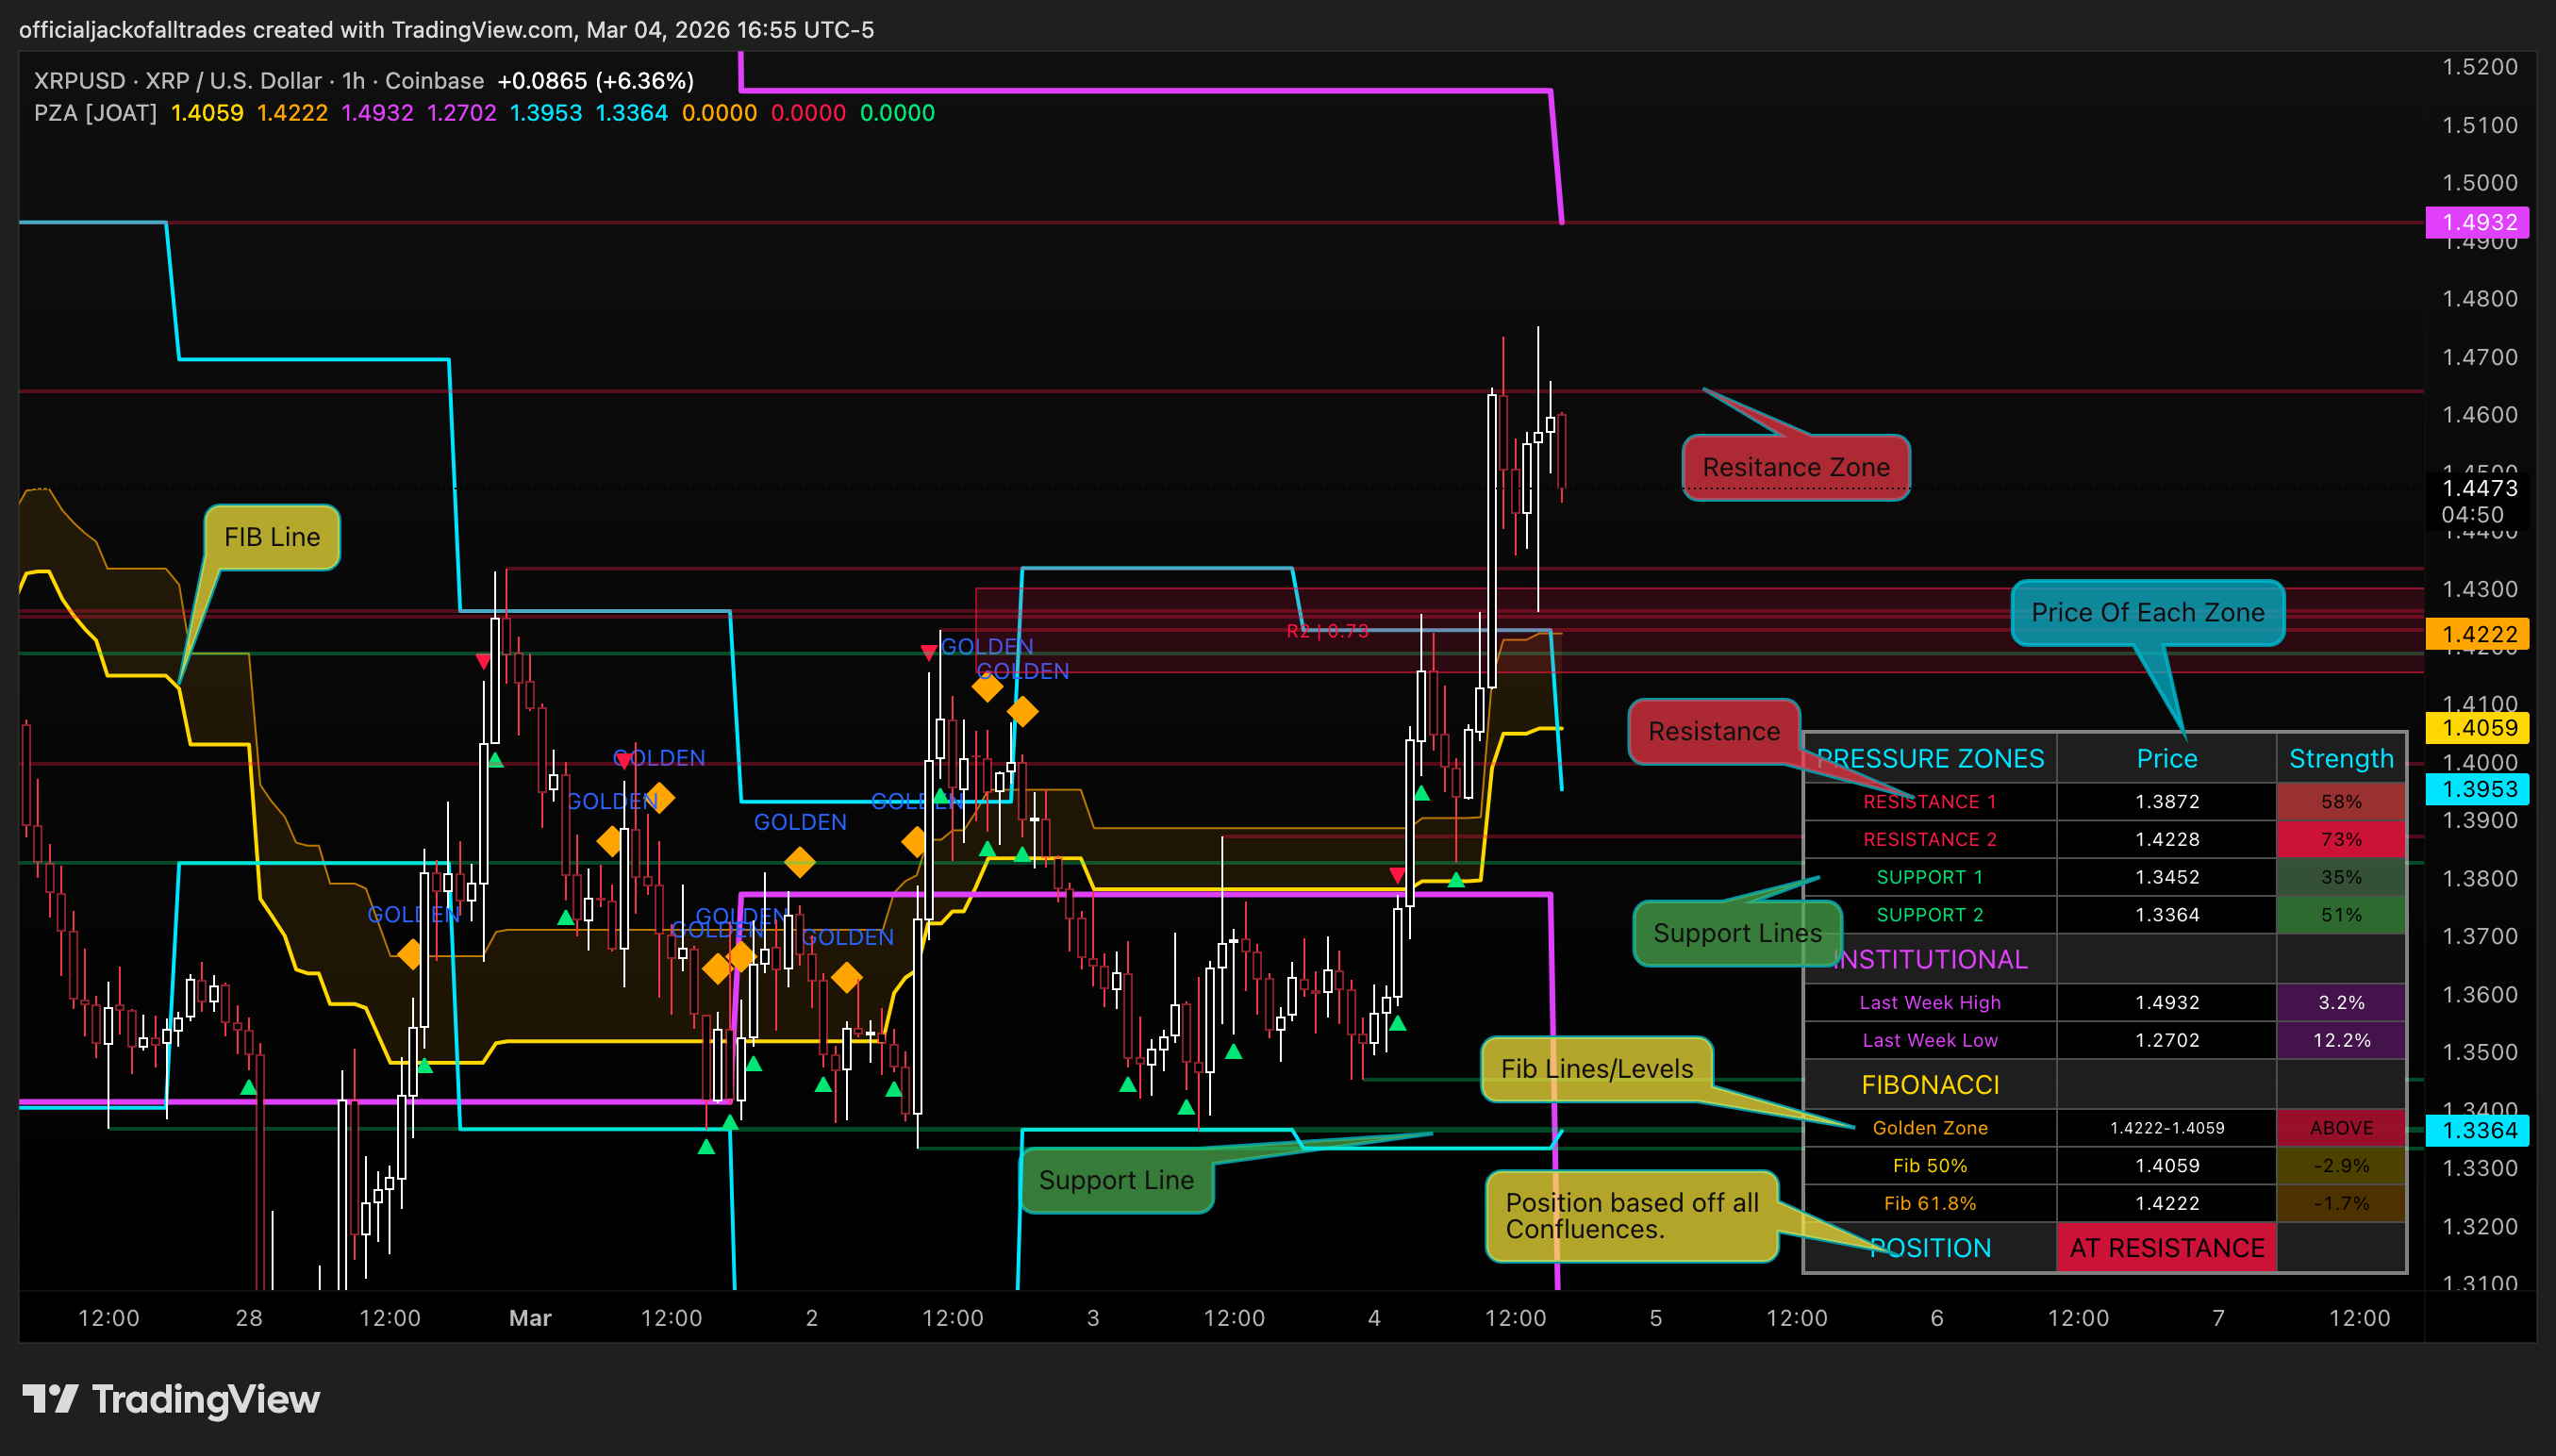2556x1456 pixels.
Task: Click the Fib 50% row label
Action: click(1930, 1166)
